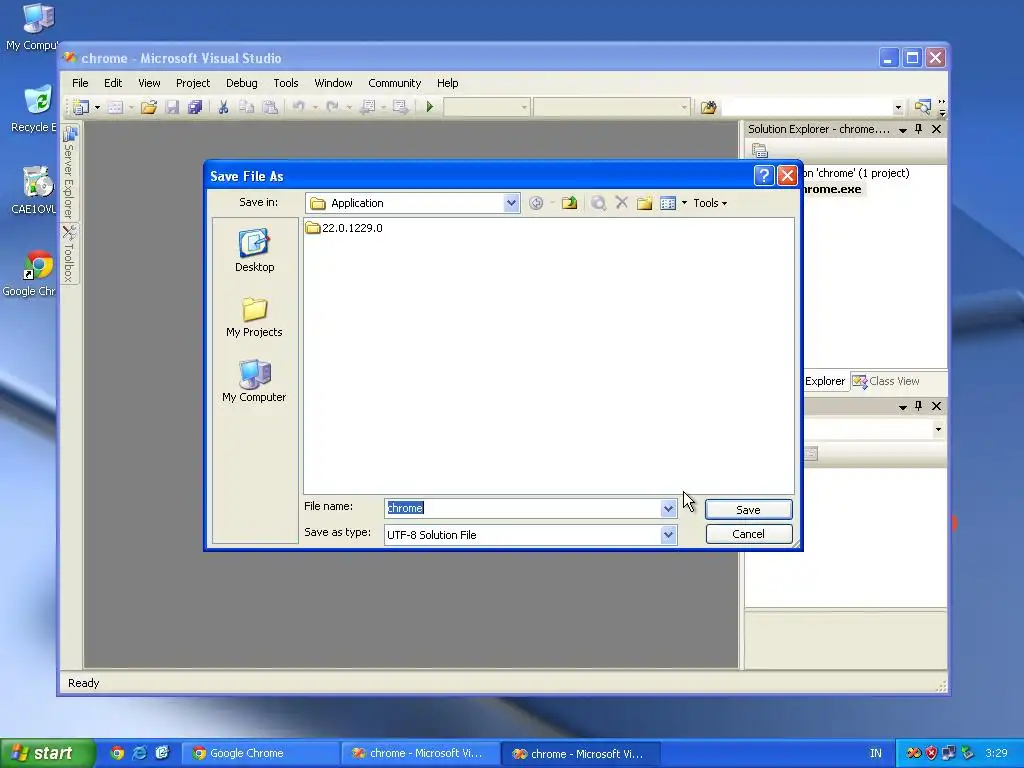Click the Add New Item toolbar icon
The height and width of the screenshot is (768, 1024).
115,107
